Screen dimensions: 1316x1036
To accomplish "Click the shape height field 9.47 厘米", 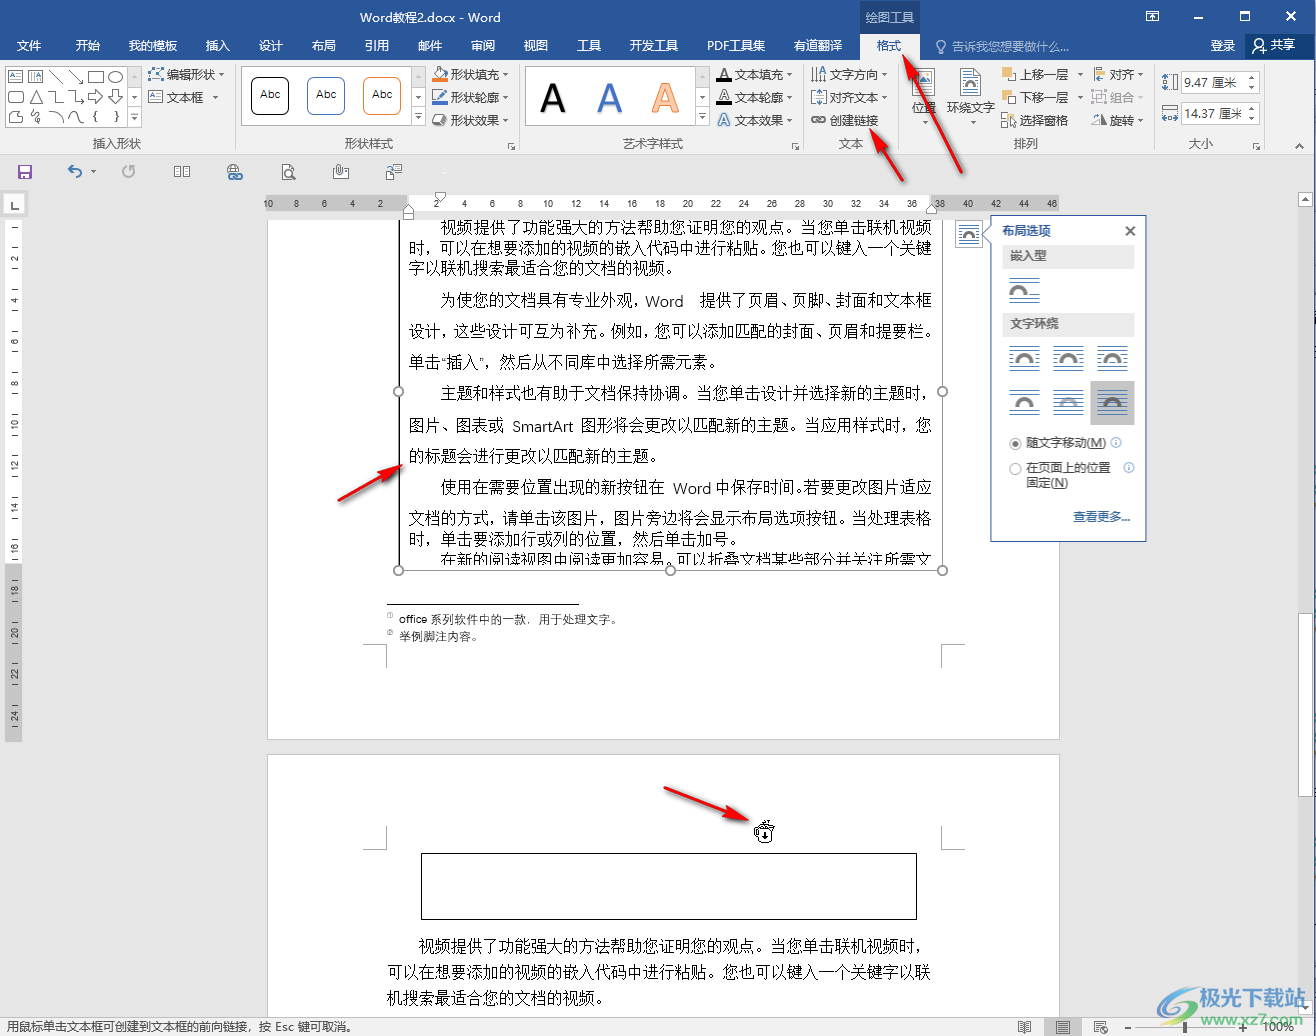I will pyautogui.click(x=1212, y=83).
